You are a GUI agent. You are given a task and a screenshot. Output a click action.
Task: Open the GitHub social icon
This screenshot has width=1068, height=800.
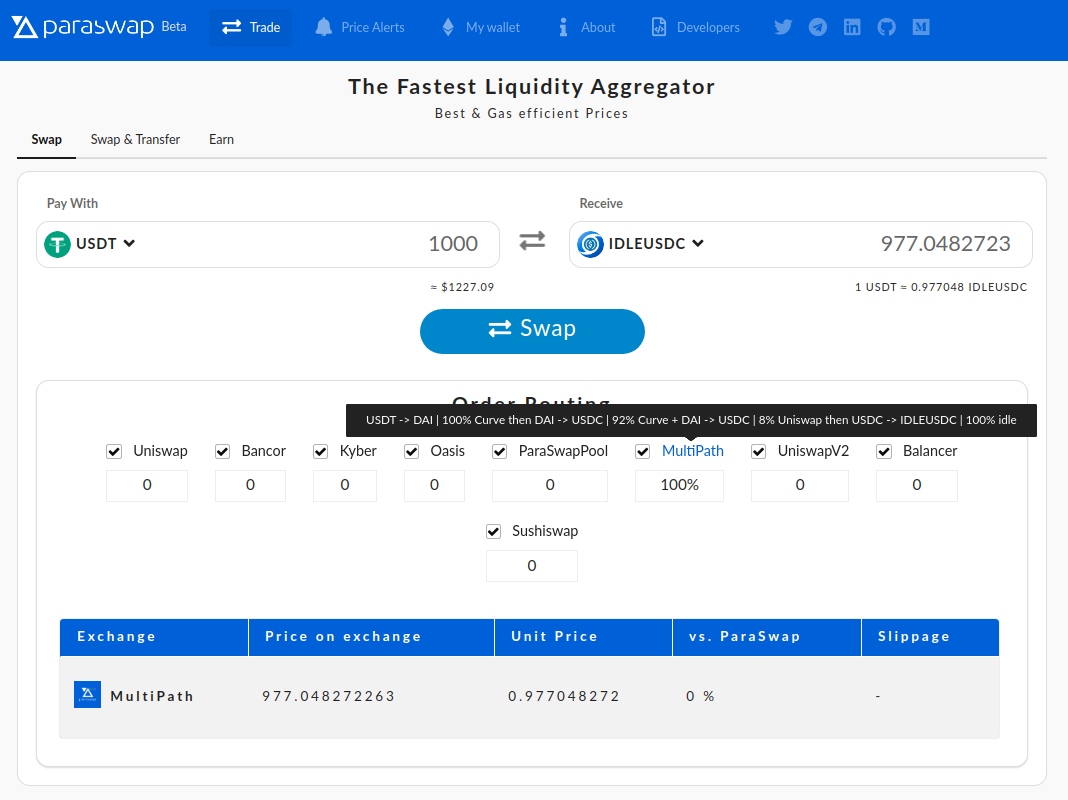(886, 27)
